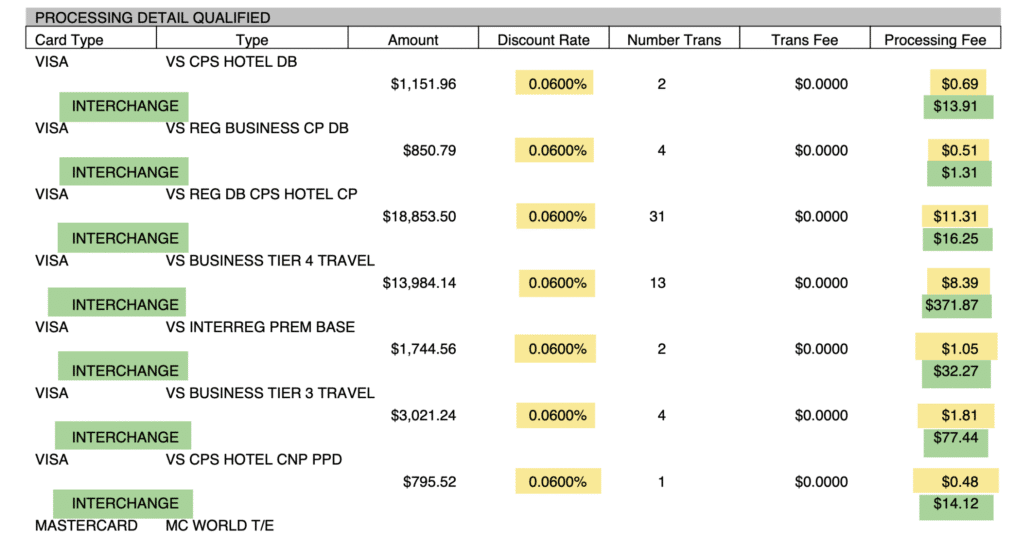Select the green $13.91 interchange fee
This screenshot has width=1024, height=540.
957,106
